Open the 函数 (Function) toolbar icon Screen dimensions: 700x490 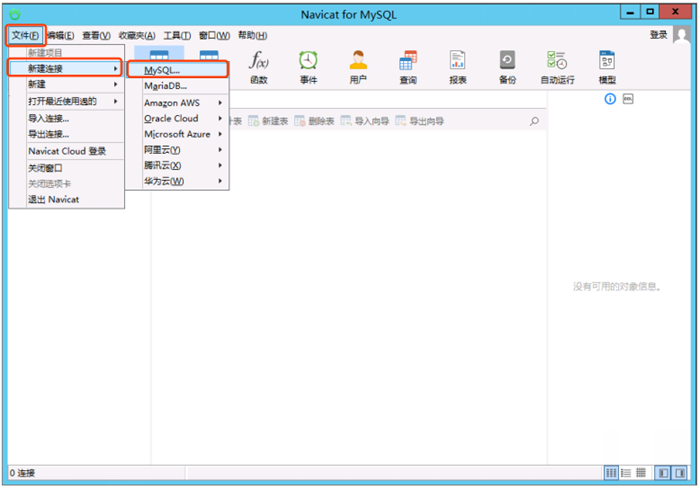point(258,66)
